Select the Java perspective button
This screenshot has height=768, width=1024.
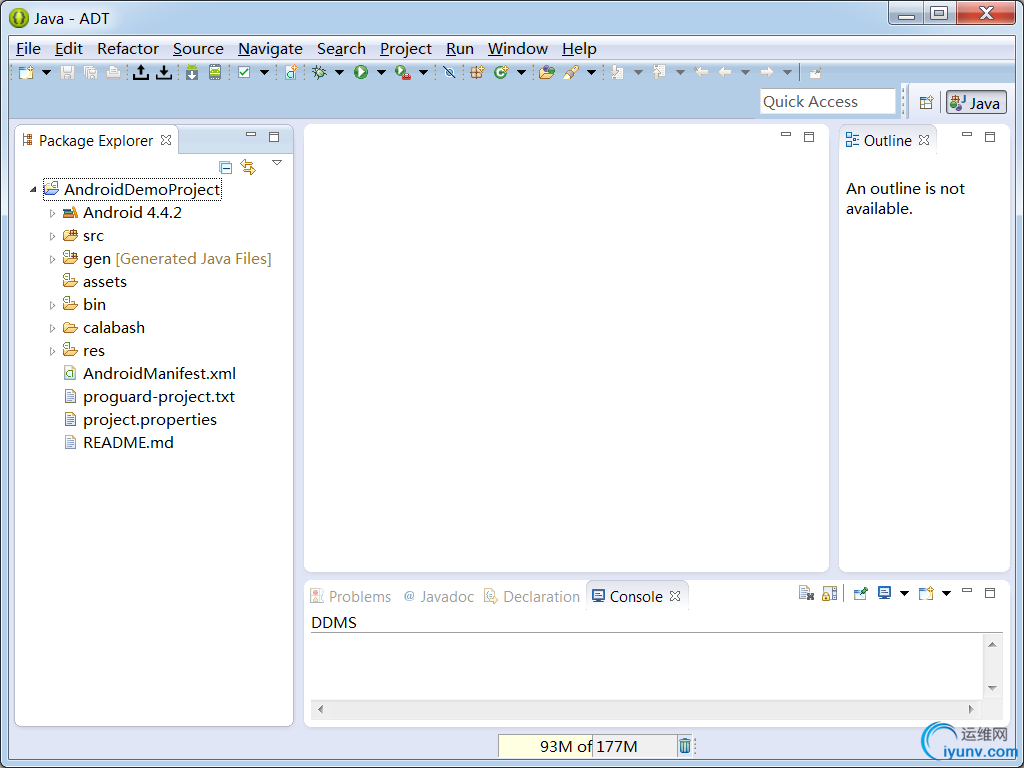click(x=976, y=103)
